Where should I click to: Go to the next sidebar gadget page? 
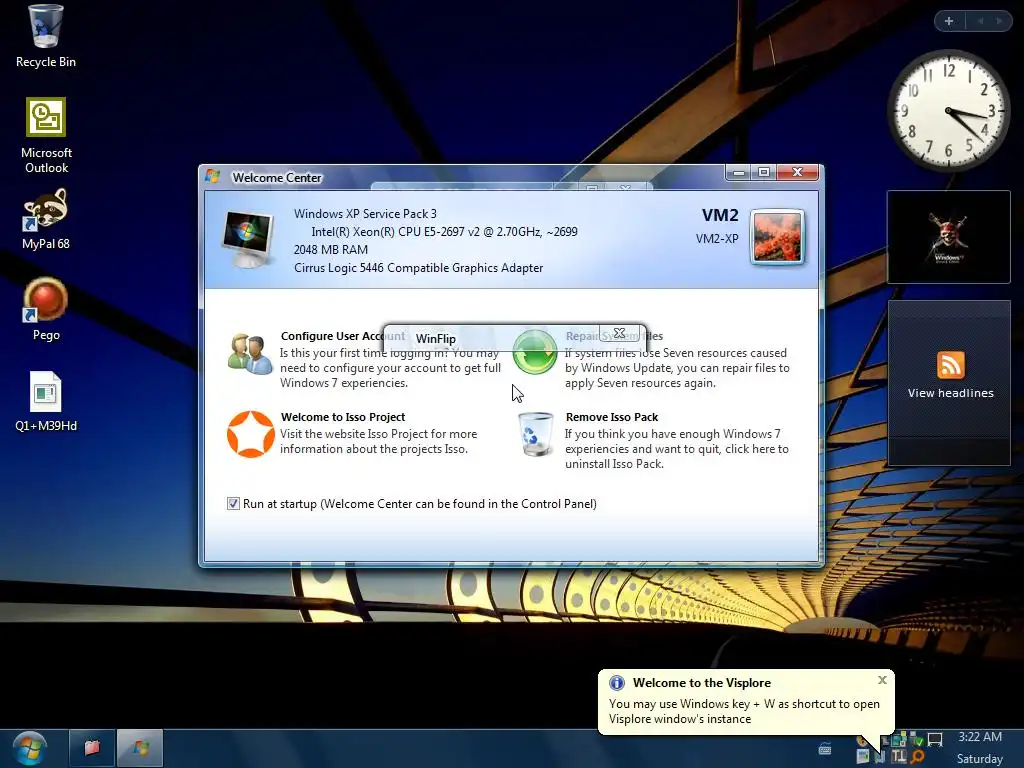pos(999,21)
